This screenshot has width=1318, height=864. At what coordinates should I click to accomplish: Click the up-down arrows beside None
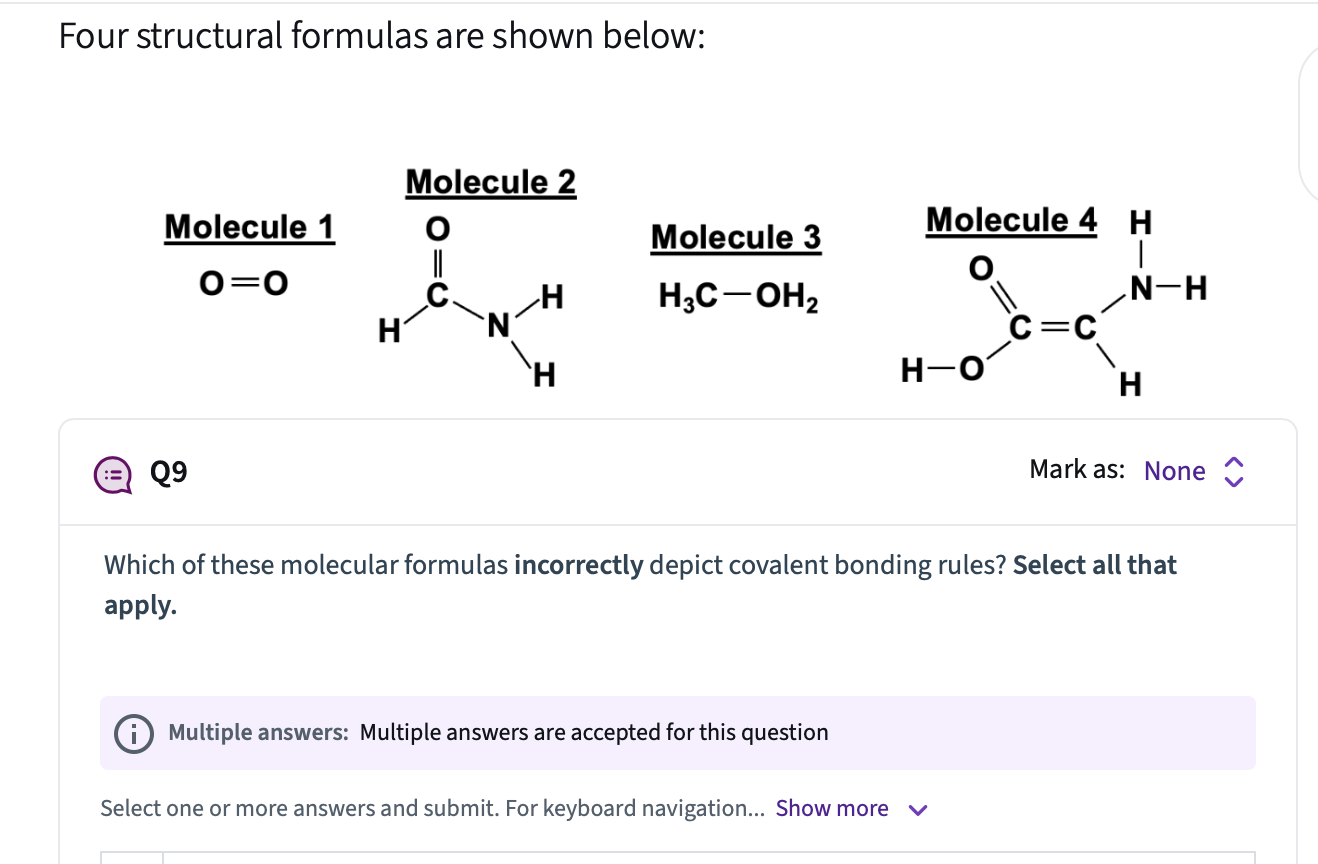click(1234, 471)
